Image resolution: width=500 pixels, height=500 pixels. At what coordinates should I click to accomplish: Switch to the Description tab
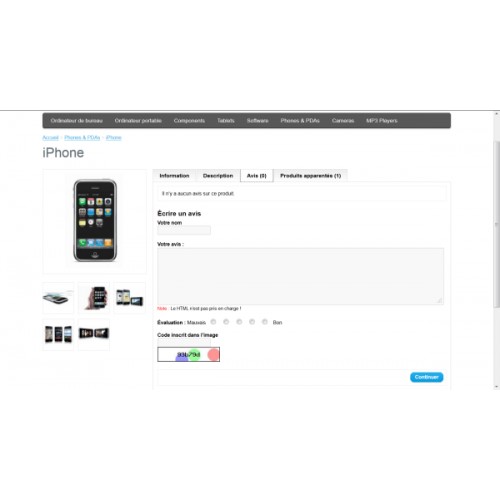(218, 176)
